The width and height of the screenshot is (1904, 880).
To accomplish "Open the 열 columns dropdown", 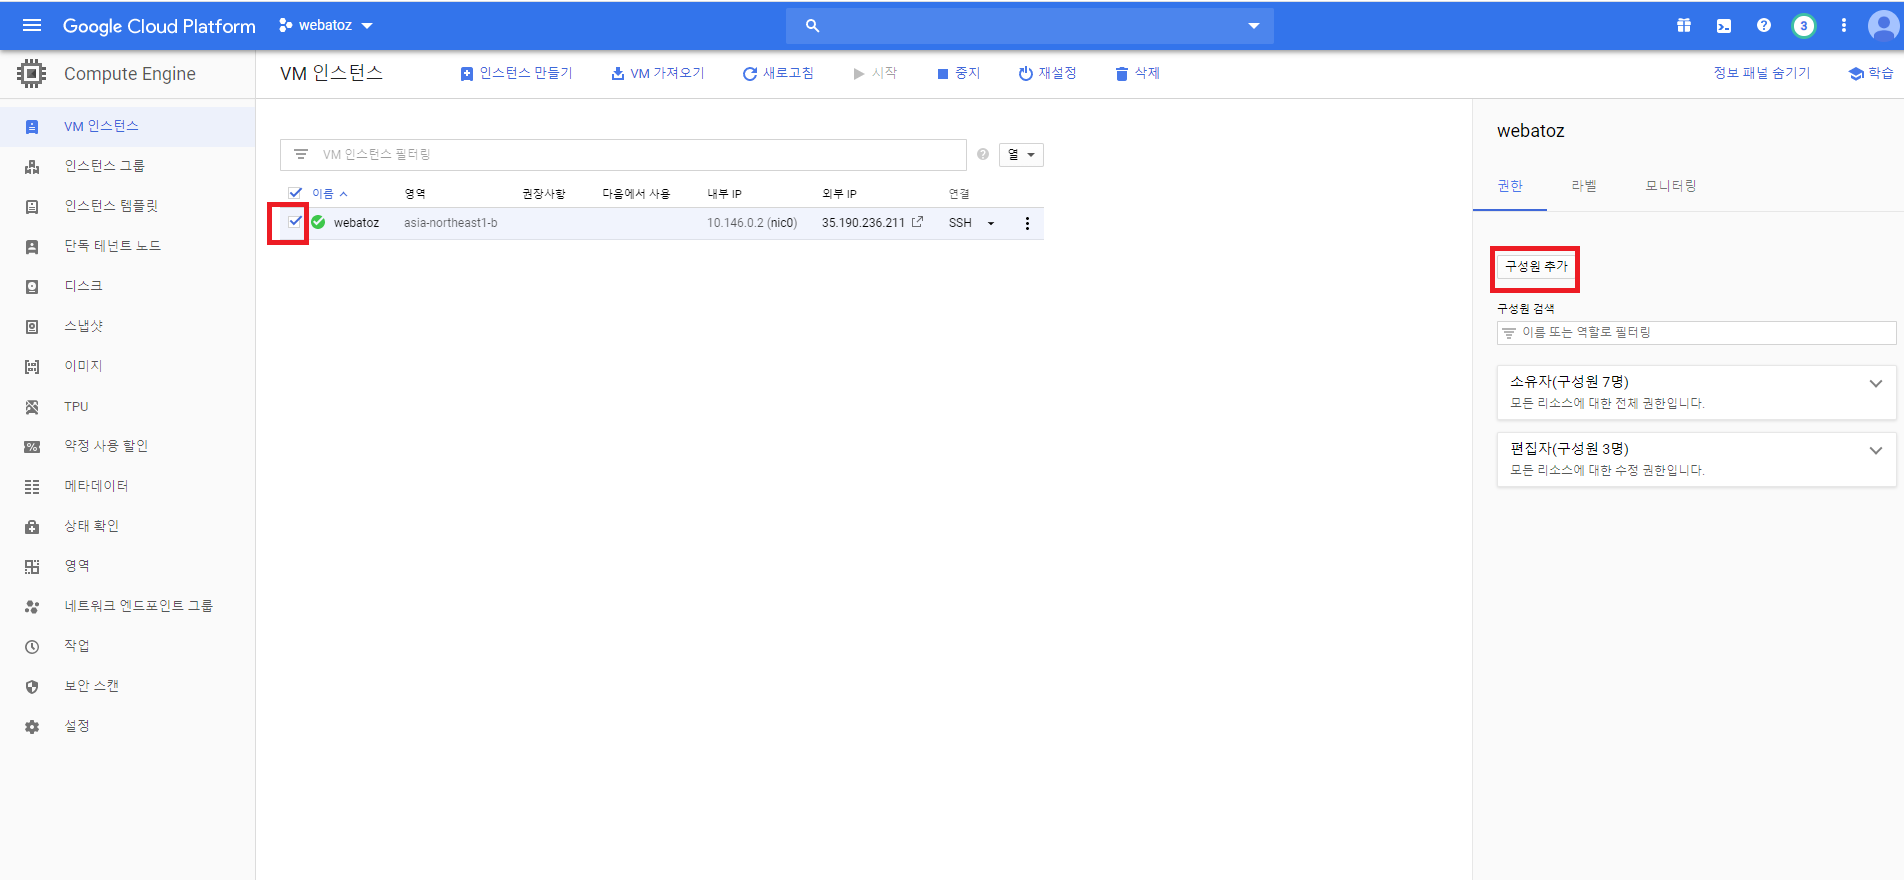I will tap(1021, 154).
